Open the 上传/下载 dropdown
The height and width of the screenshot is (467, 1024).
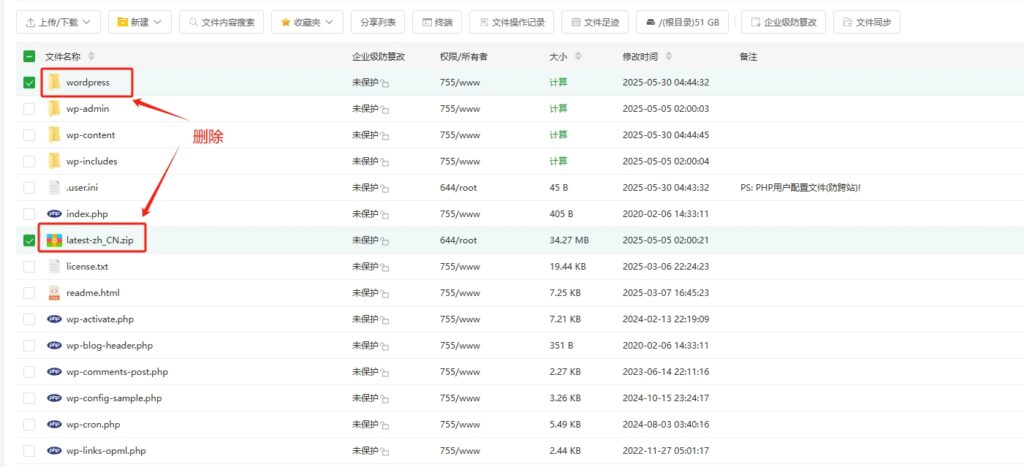pos(59,21)
